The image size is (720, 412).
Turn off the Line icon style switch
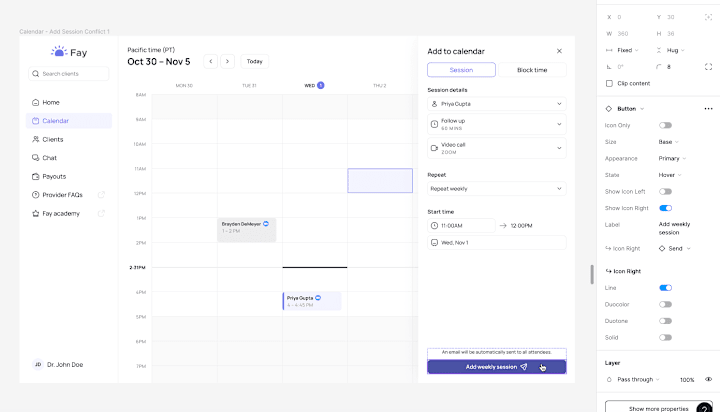[665, 288]
